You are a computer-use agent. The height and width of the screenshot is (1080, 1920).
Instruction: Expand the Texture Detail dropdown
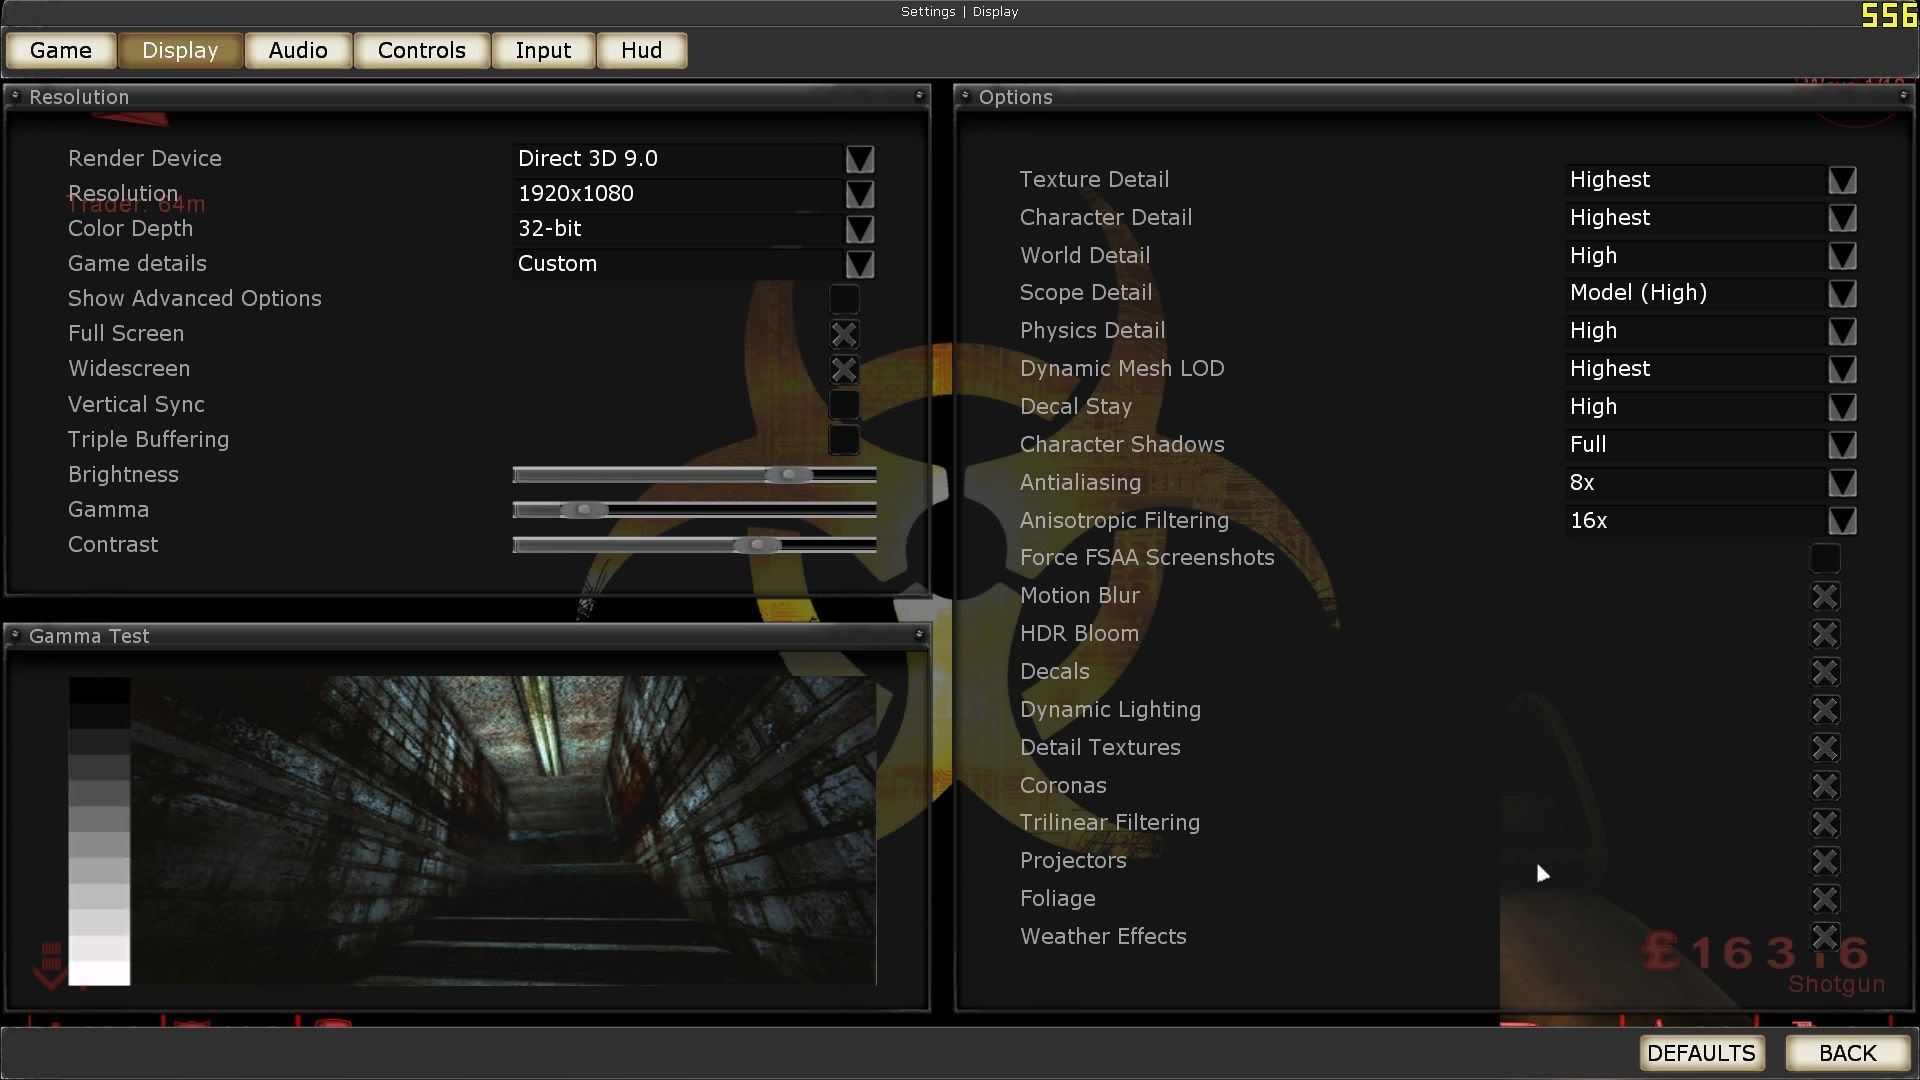1842,180
